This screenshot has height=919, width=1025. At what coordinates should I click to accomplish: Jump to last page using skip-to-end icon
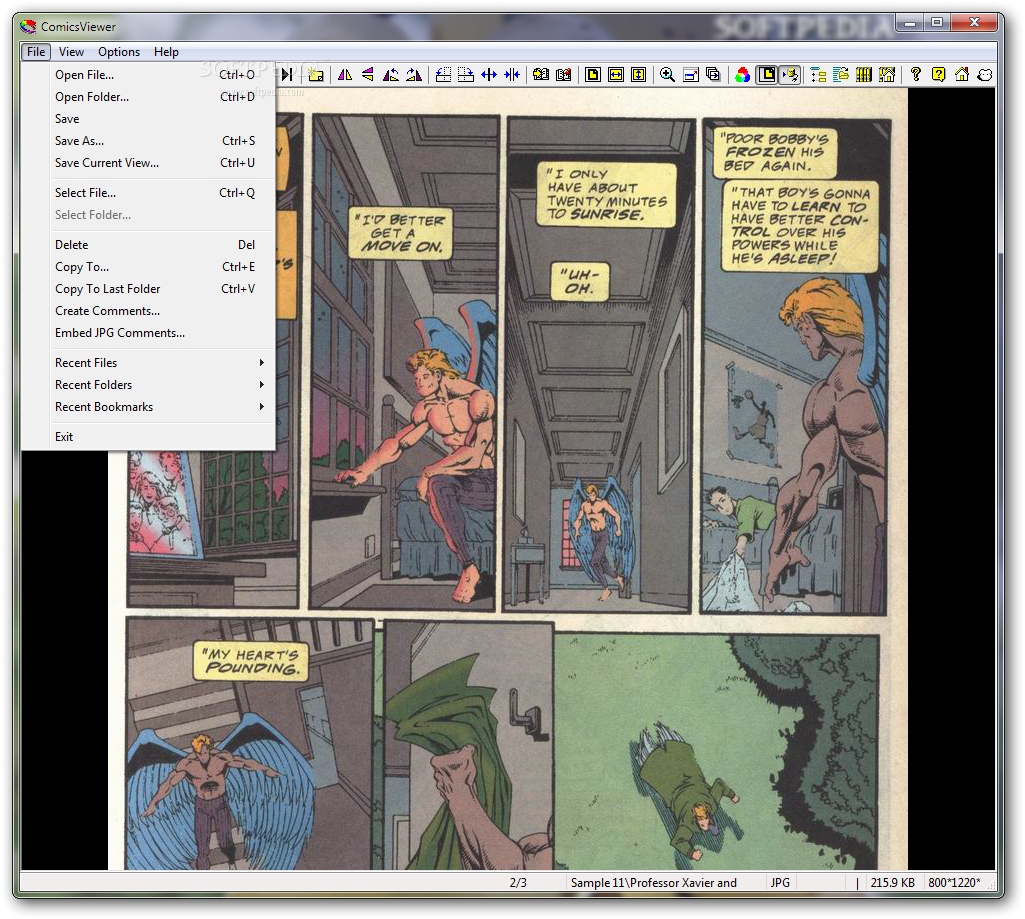coord(287,75)
